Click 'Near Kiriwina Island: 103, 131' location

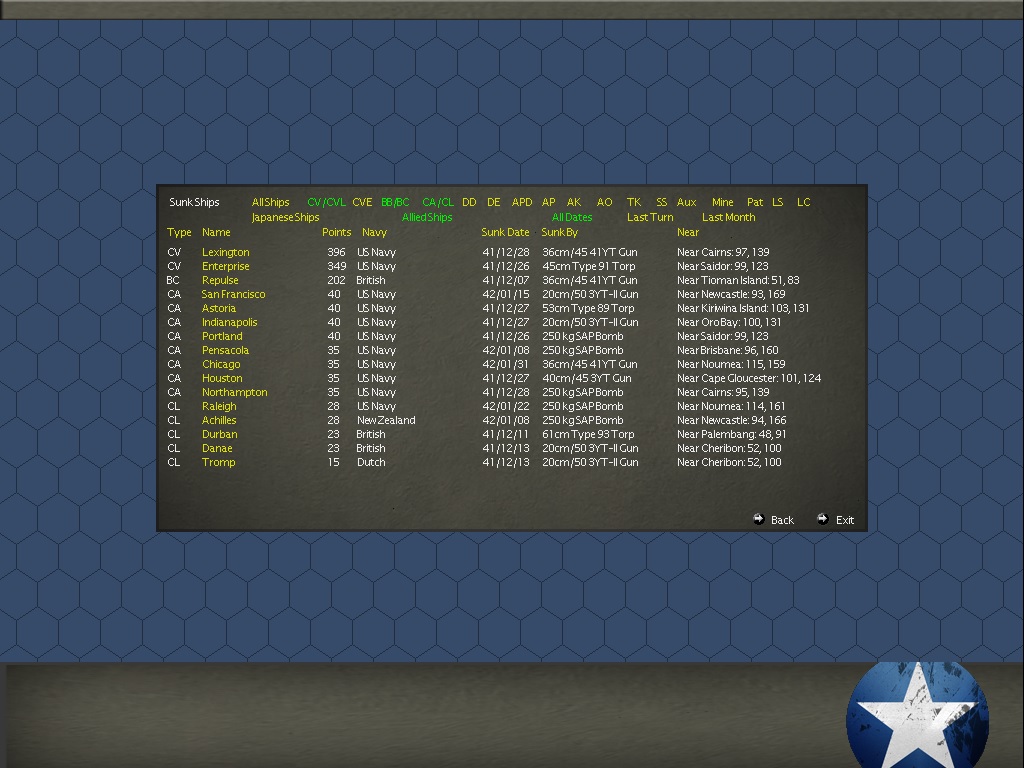coord(743,308)
